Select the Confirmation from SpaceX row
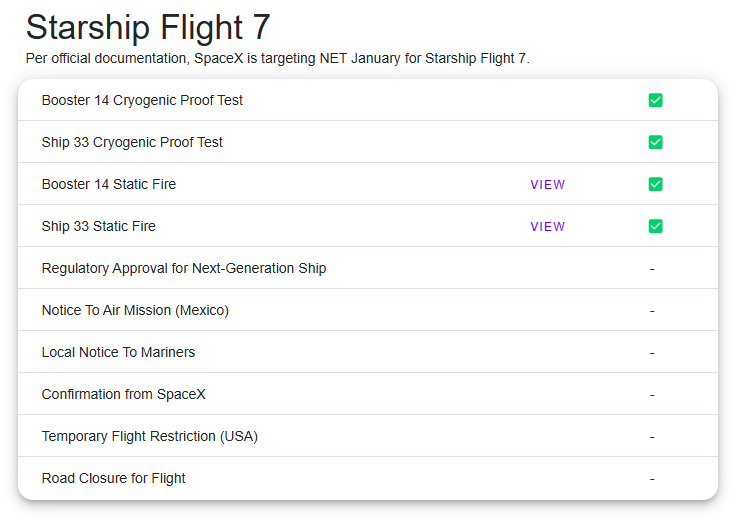This screenshot has width=735, height=522. pyautogui.click(x=124, y=394)
